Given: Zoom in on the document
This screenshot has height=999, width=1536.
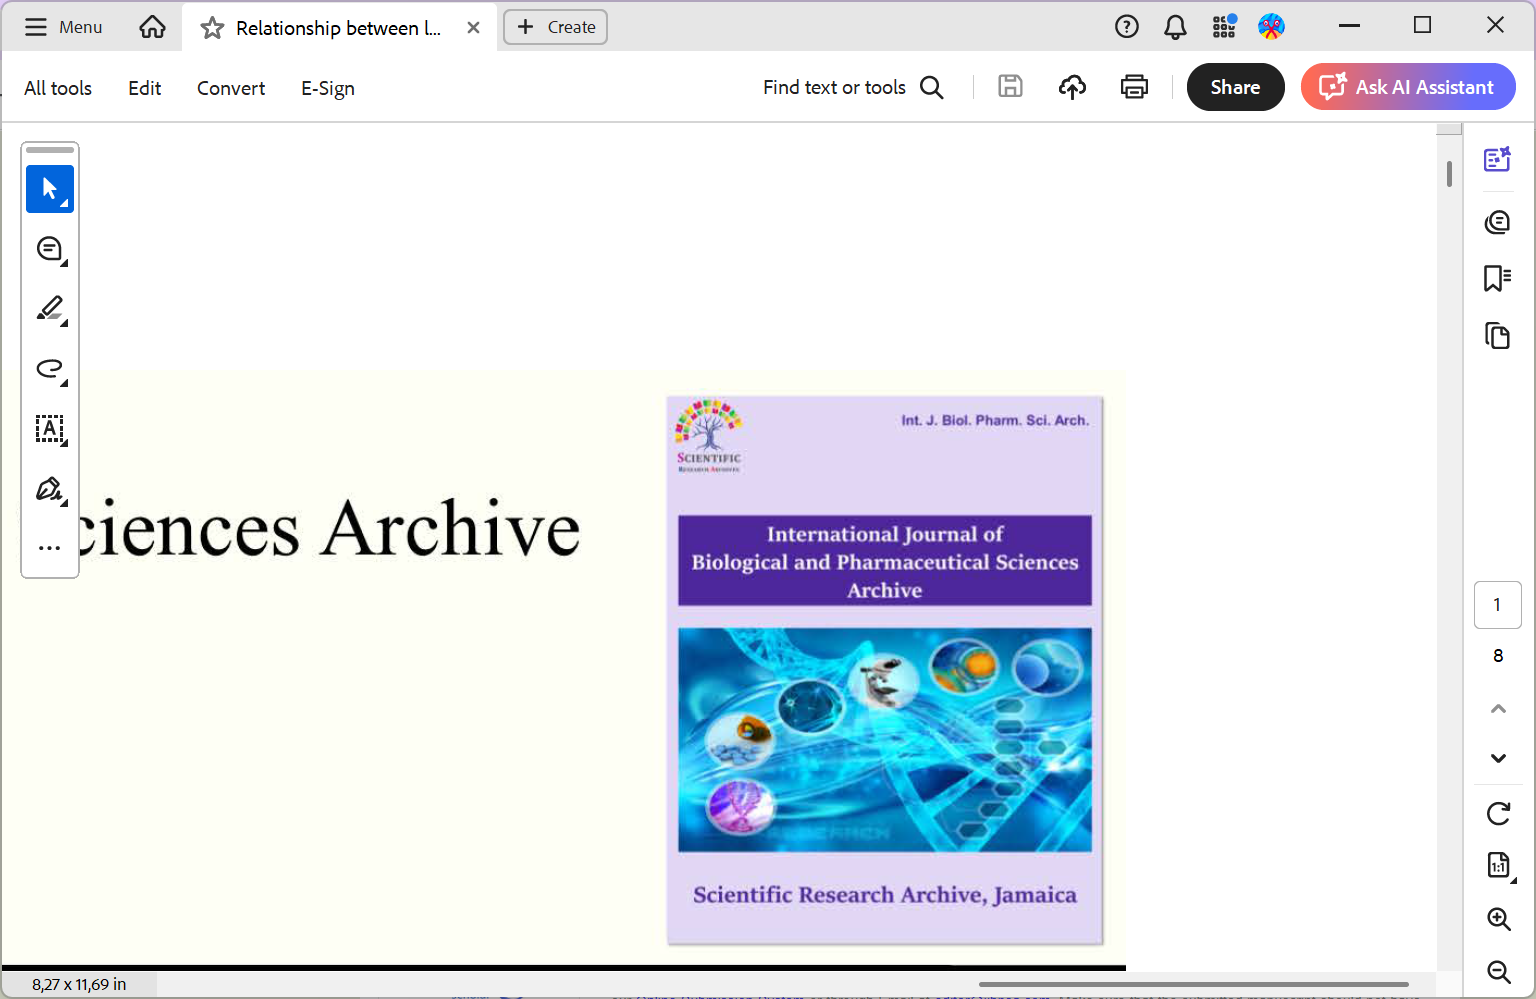Looking at the screenshot, I should click(1499, 919).
